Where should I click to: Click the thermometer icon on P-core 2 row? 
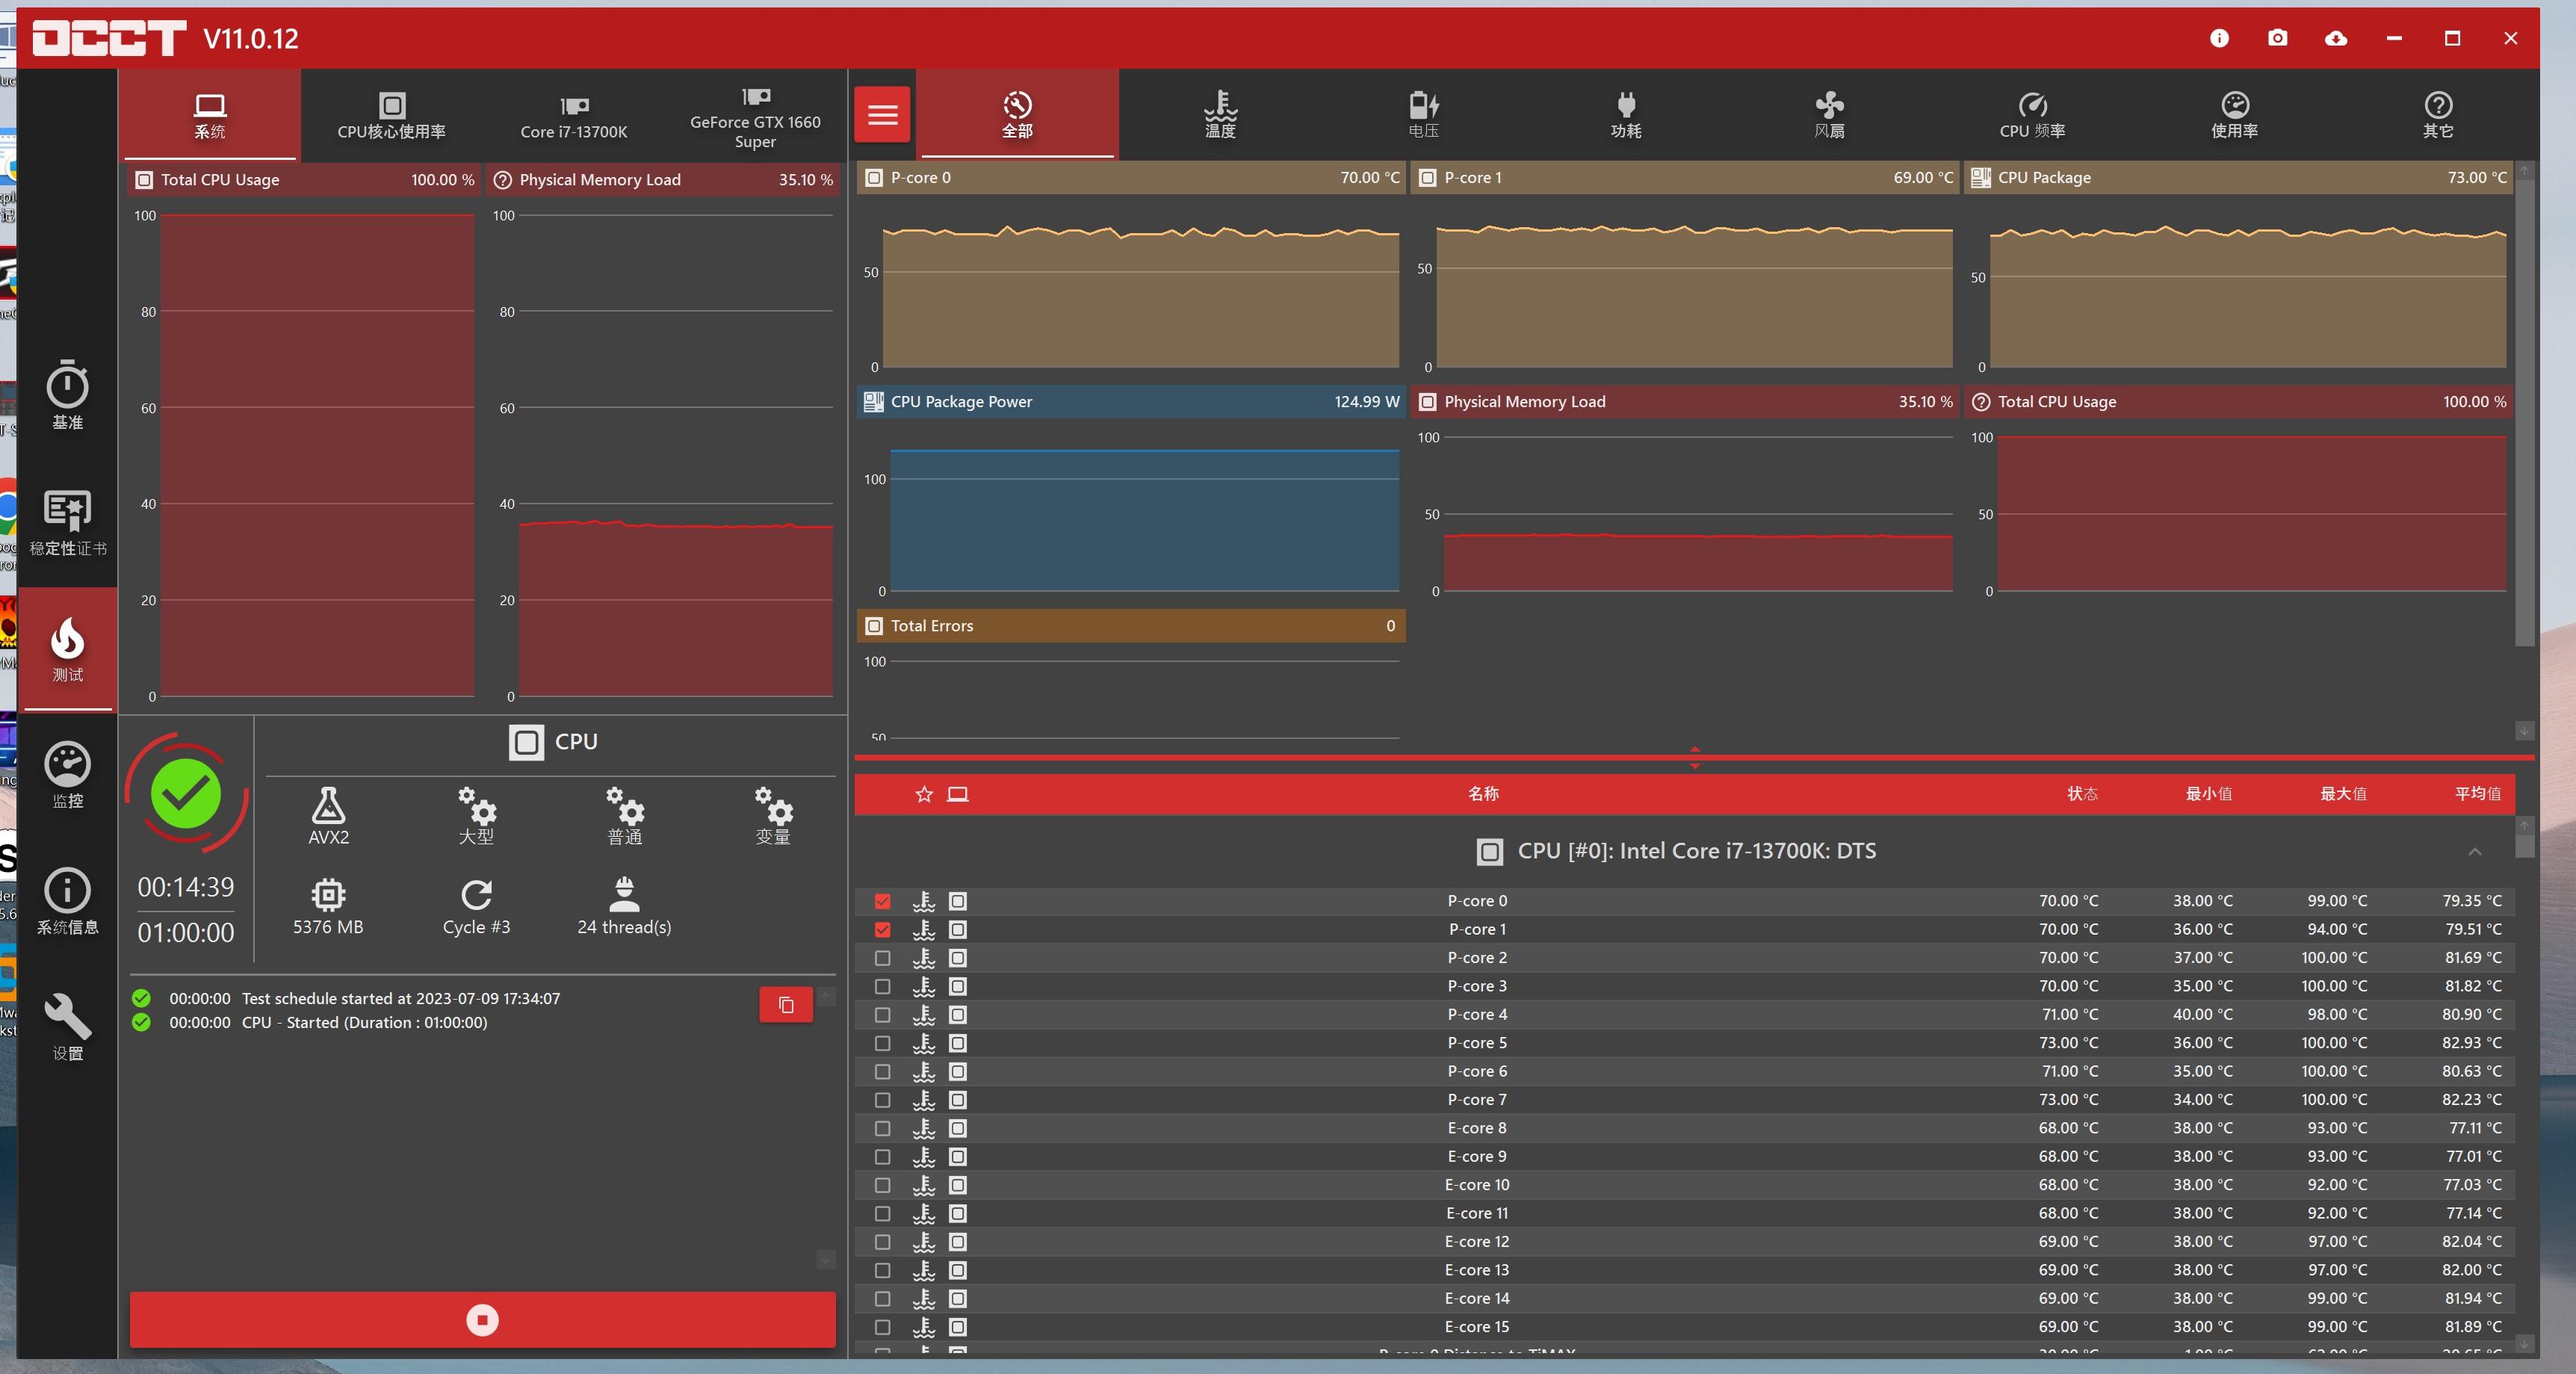coord(924,958)
